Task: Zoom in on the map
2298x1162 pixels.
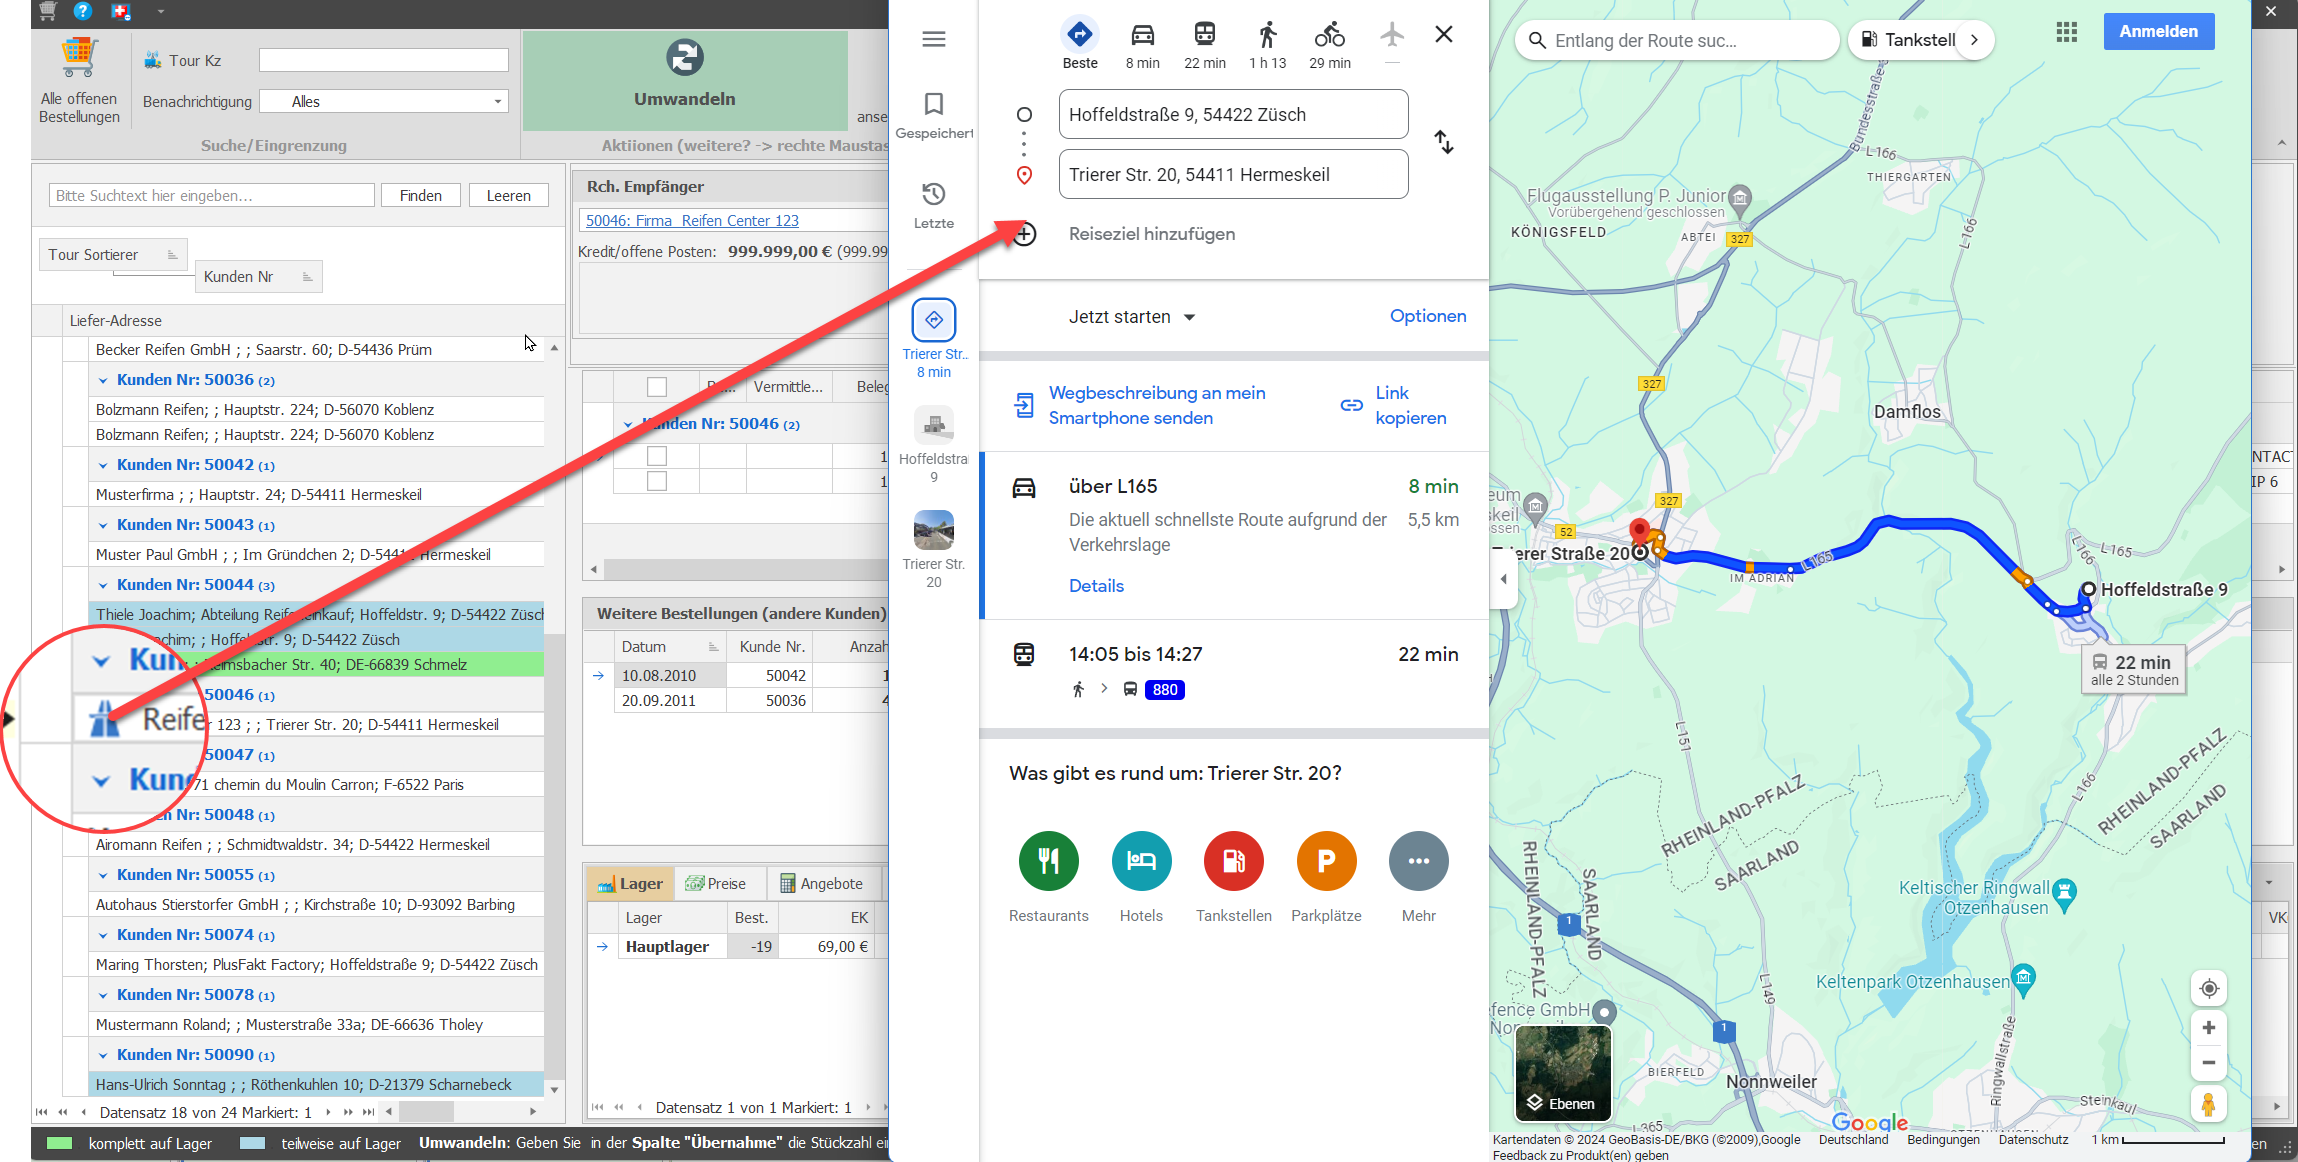Action: coord(2209,1028)
